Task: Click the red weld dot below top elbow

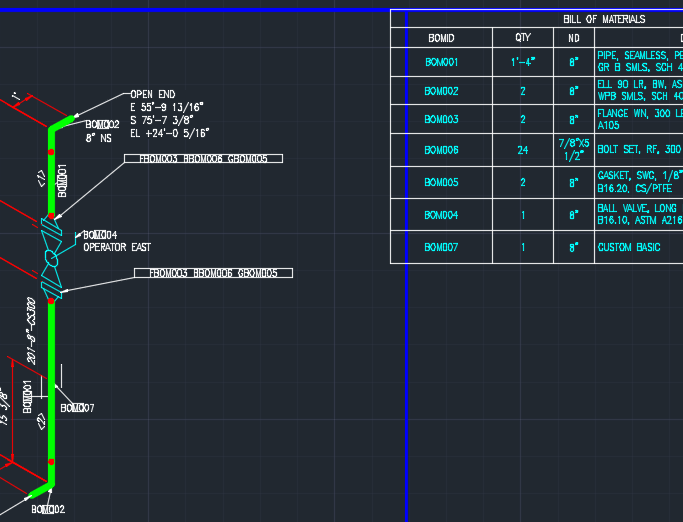Action: click(x=51, y=152)
